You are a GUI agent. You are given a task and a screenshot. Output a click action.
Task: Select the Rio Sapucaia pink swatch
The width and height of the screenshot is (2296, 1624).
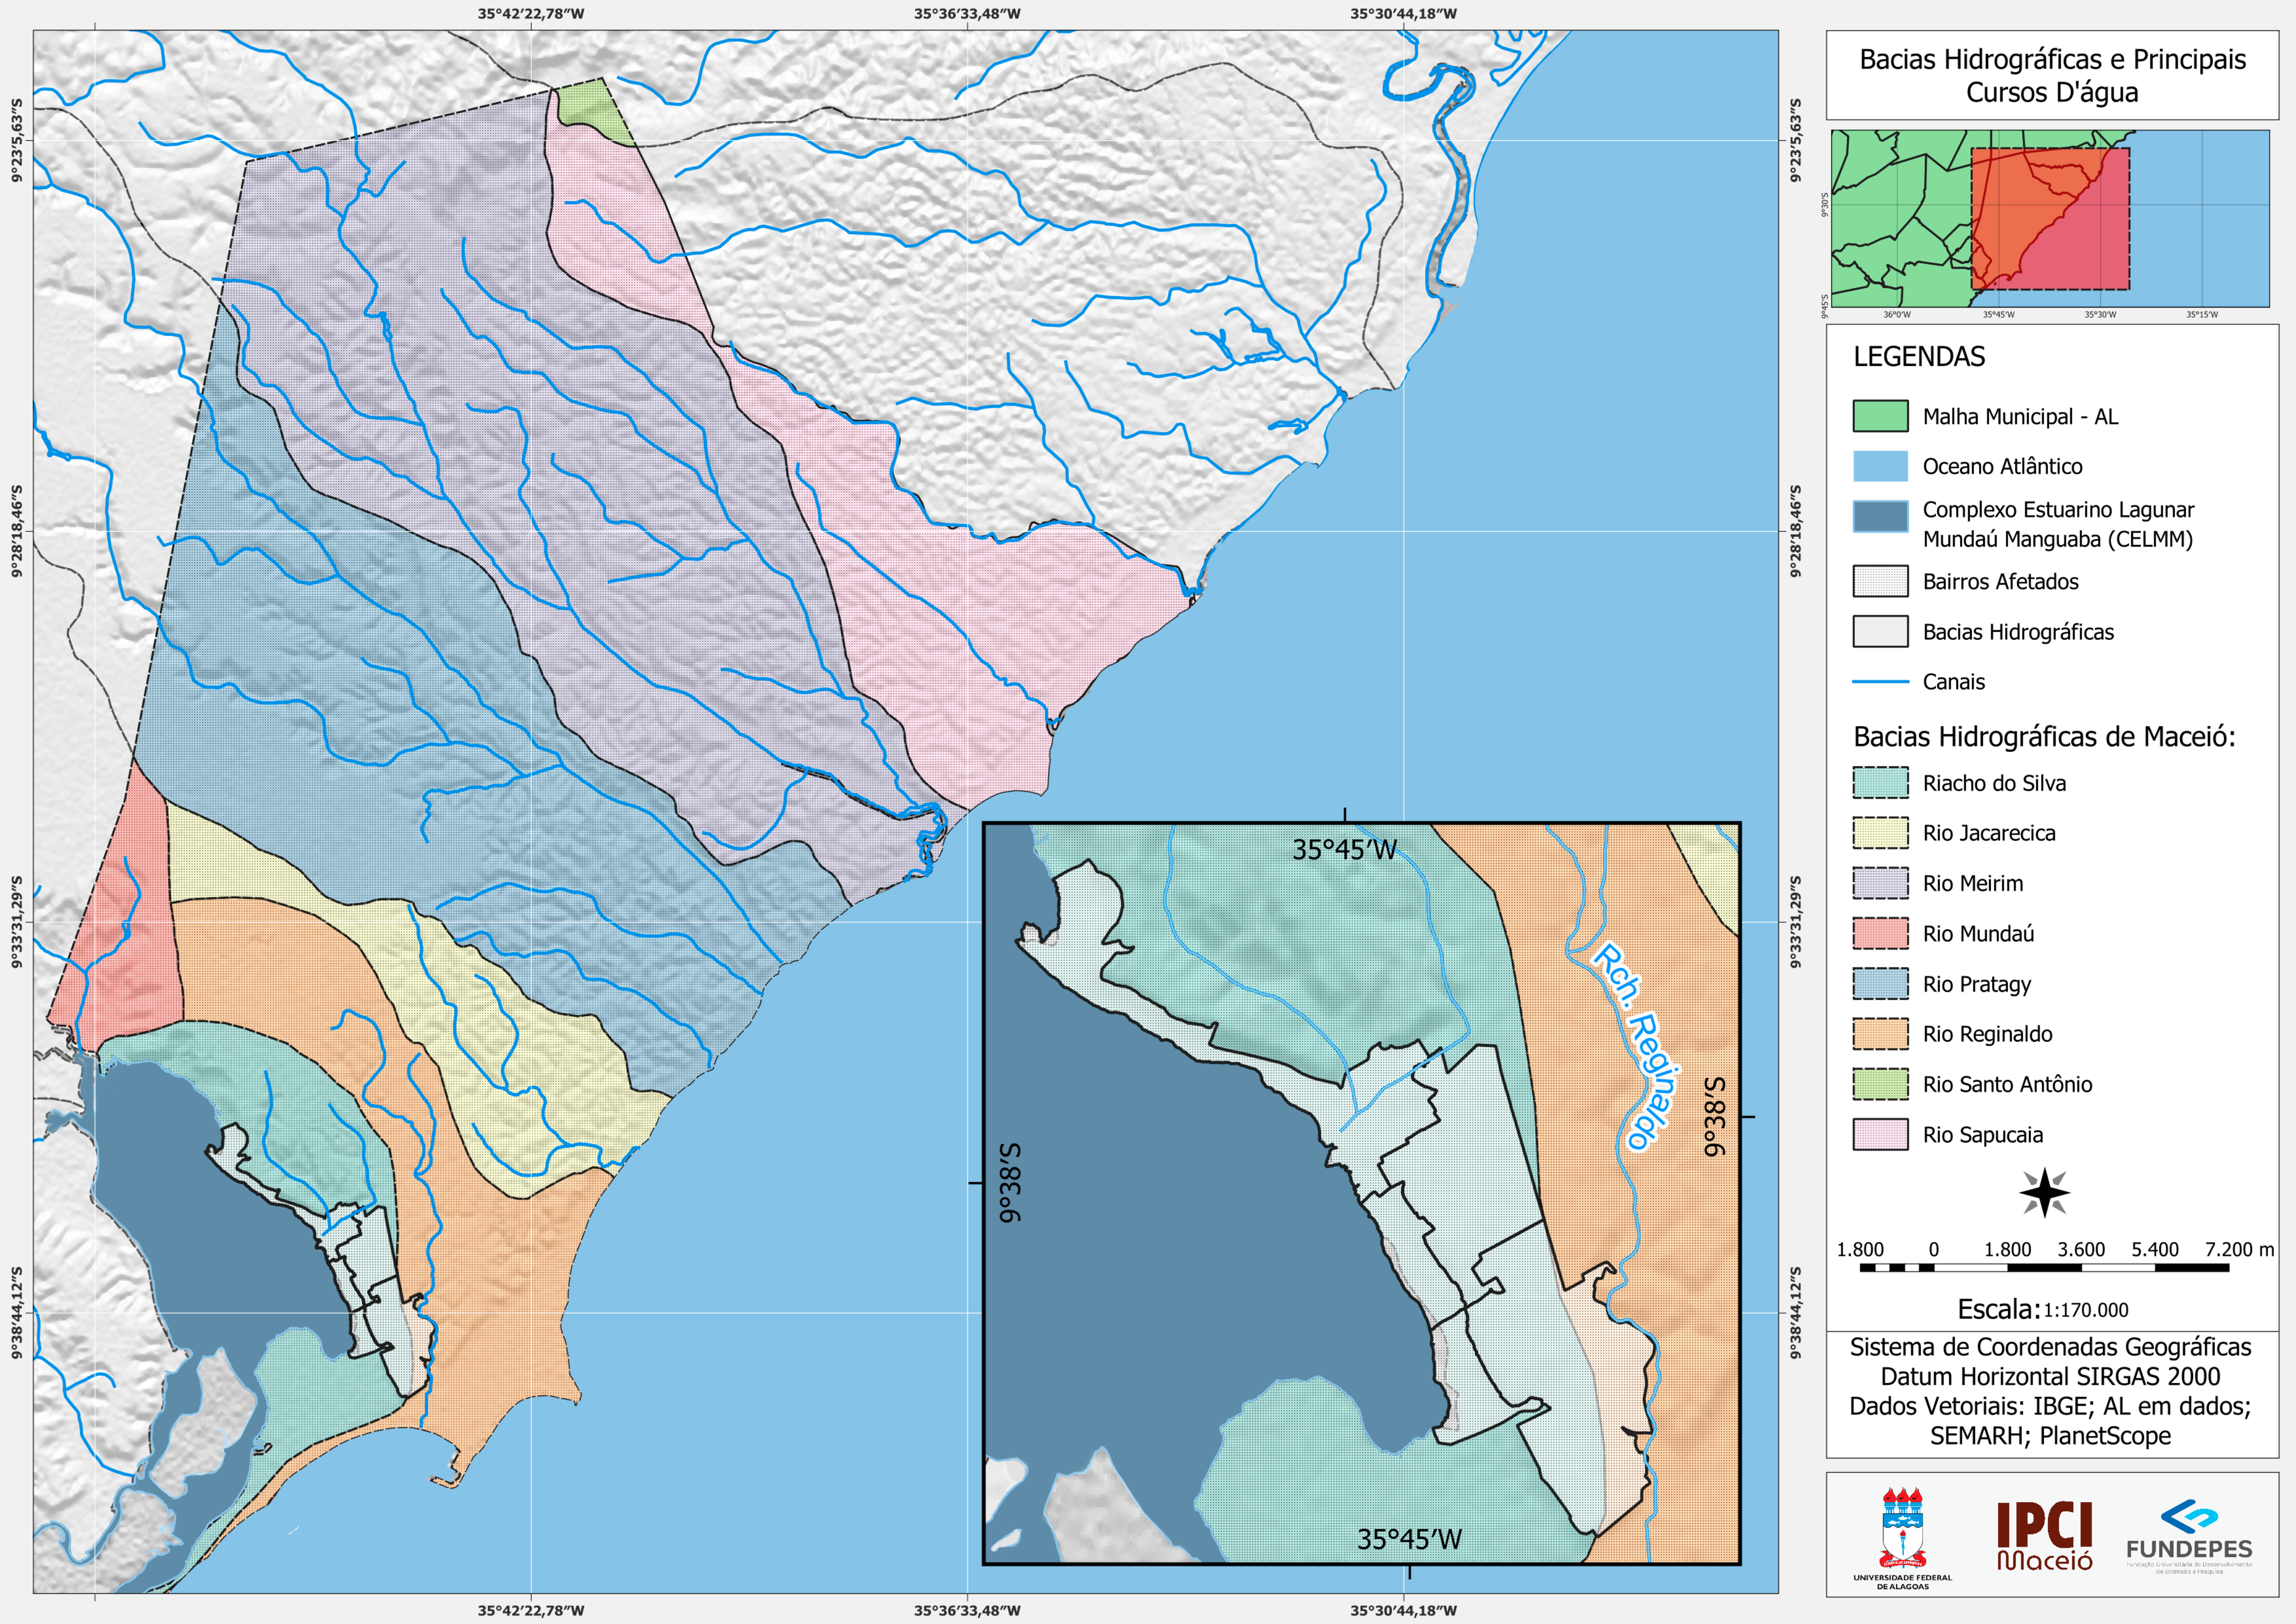(x=1880, y=1134)
